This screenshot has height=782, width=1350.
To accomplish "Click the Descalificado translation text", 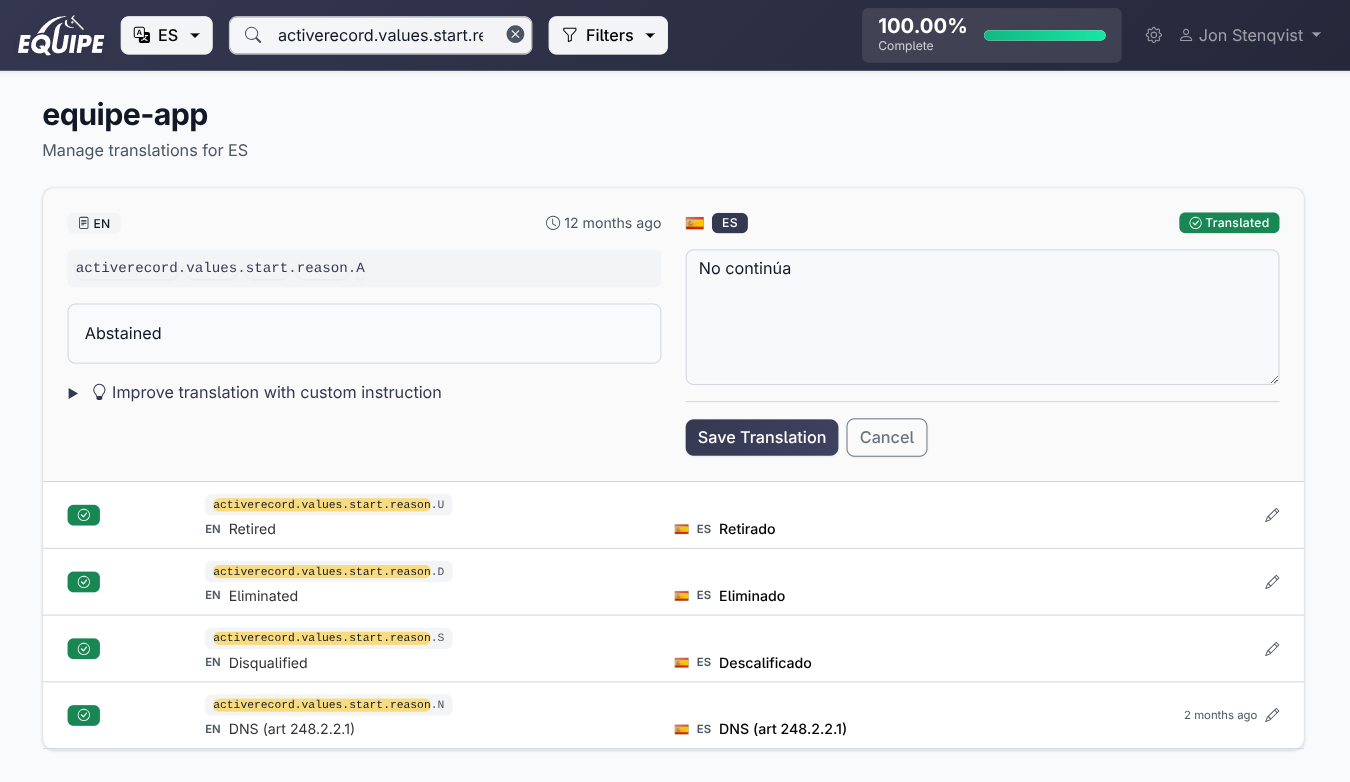I will click(x=765, y=663).
